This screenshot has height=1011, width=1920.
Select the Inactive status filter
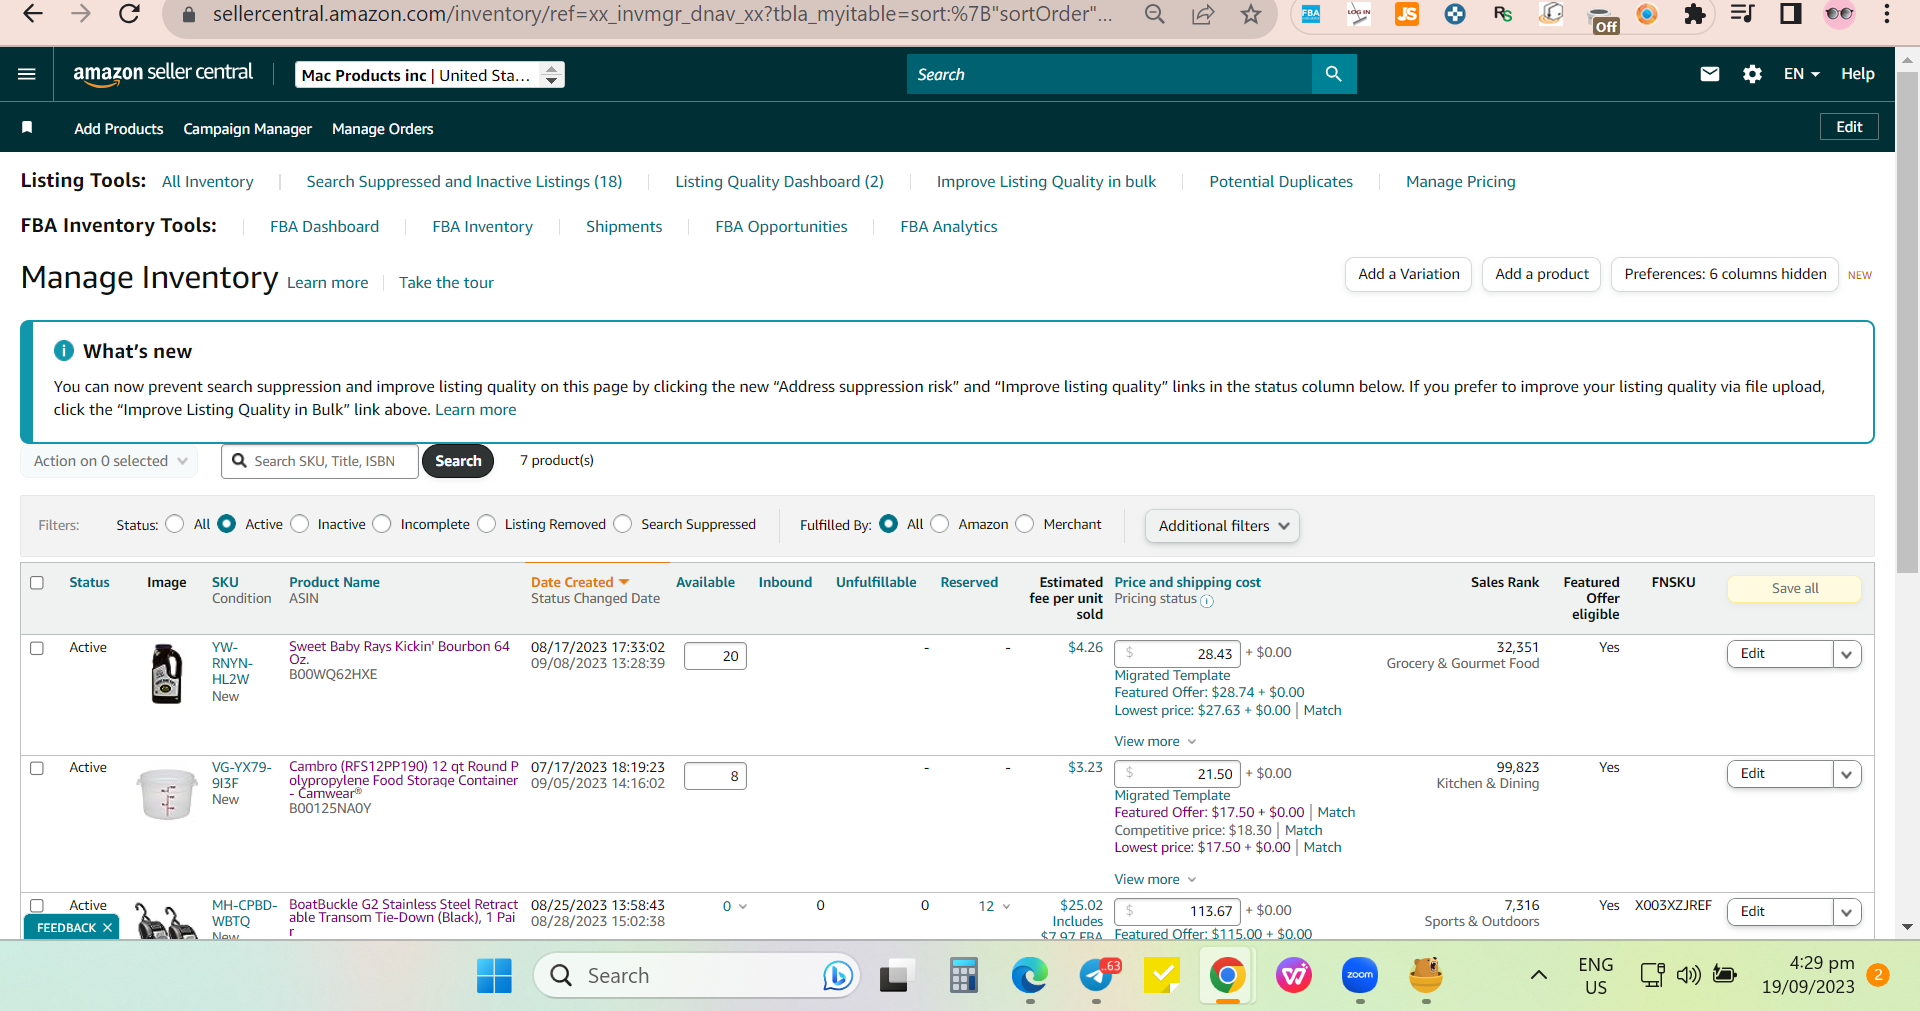(x=300, y=524)
